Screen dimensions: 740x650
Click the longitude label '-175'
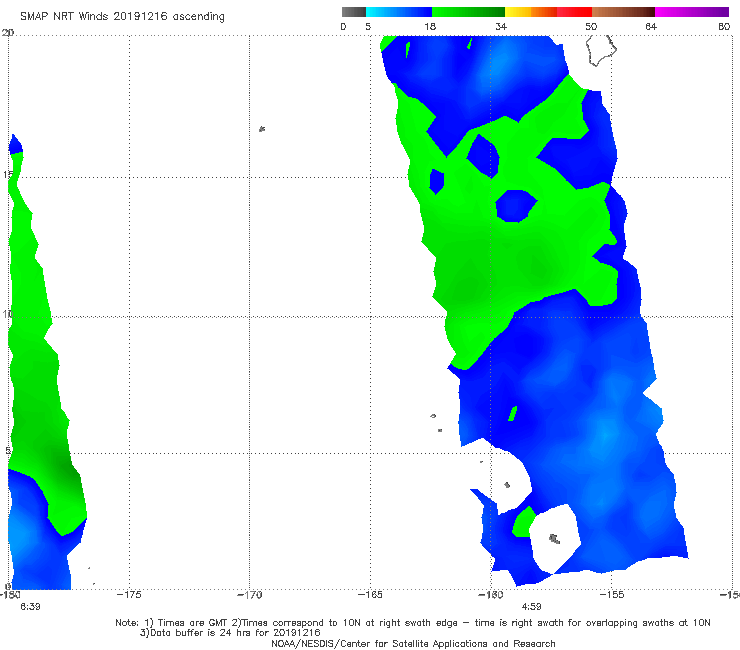point(129,595)
